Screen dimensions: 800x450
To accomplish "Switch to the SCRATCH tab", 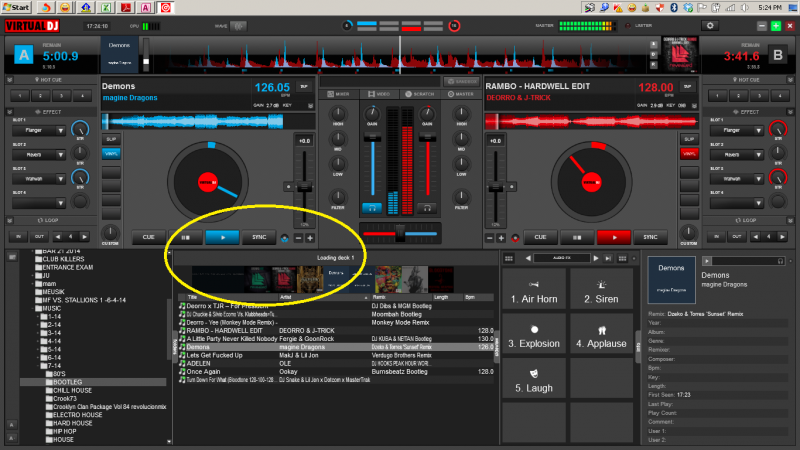I will (419, 94).
